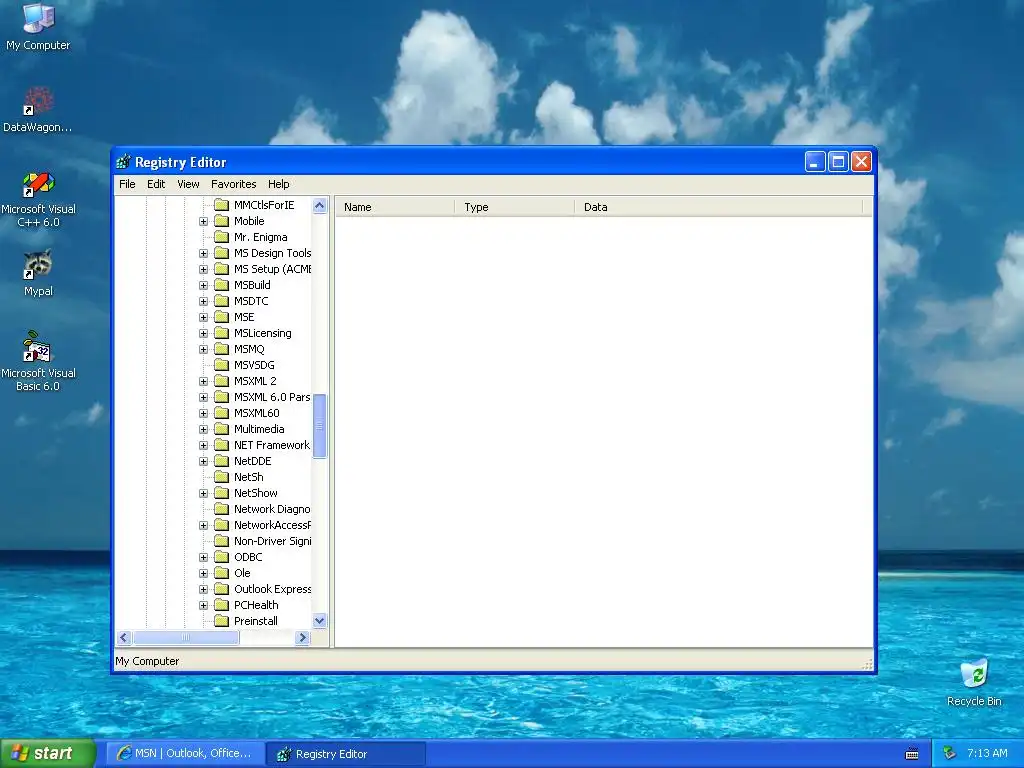
Task: Maximize the Registry Editor window
Action: (838, 161)
